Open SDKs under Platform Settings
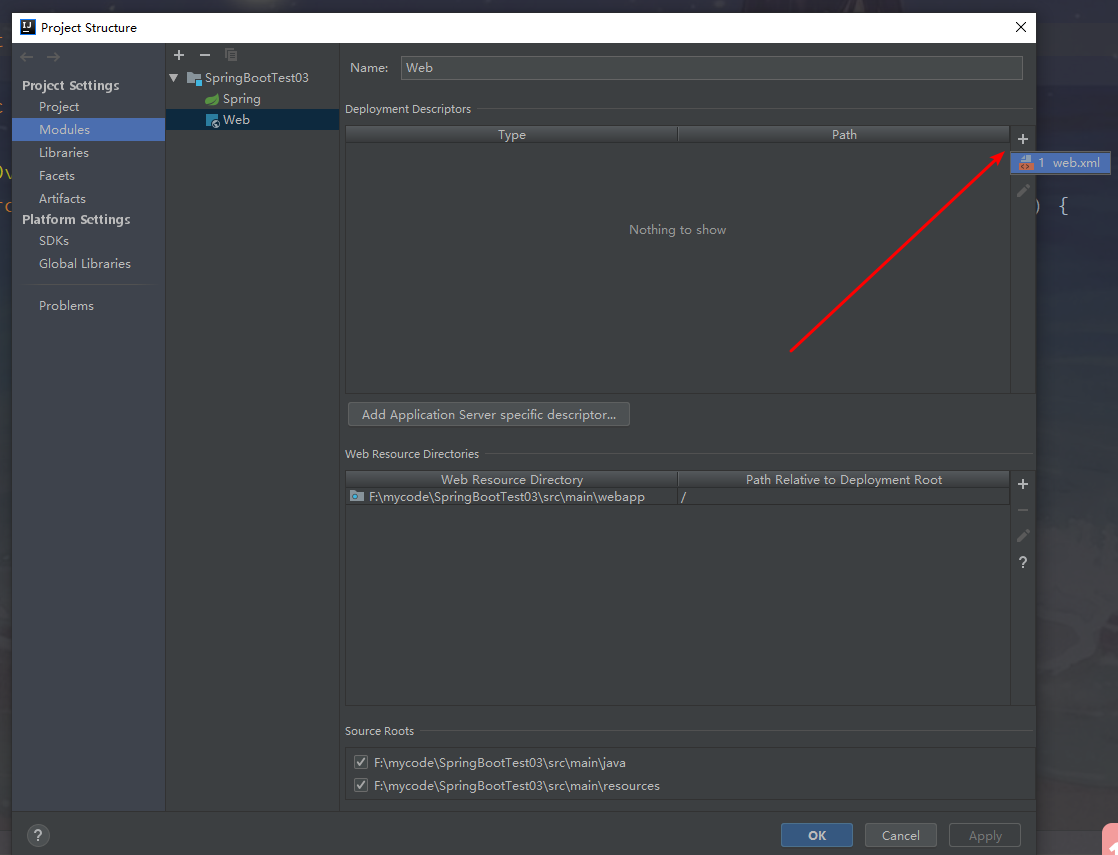 click(x=54, y=240)
